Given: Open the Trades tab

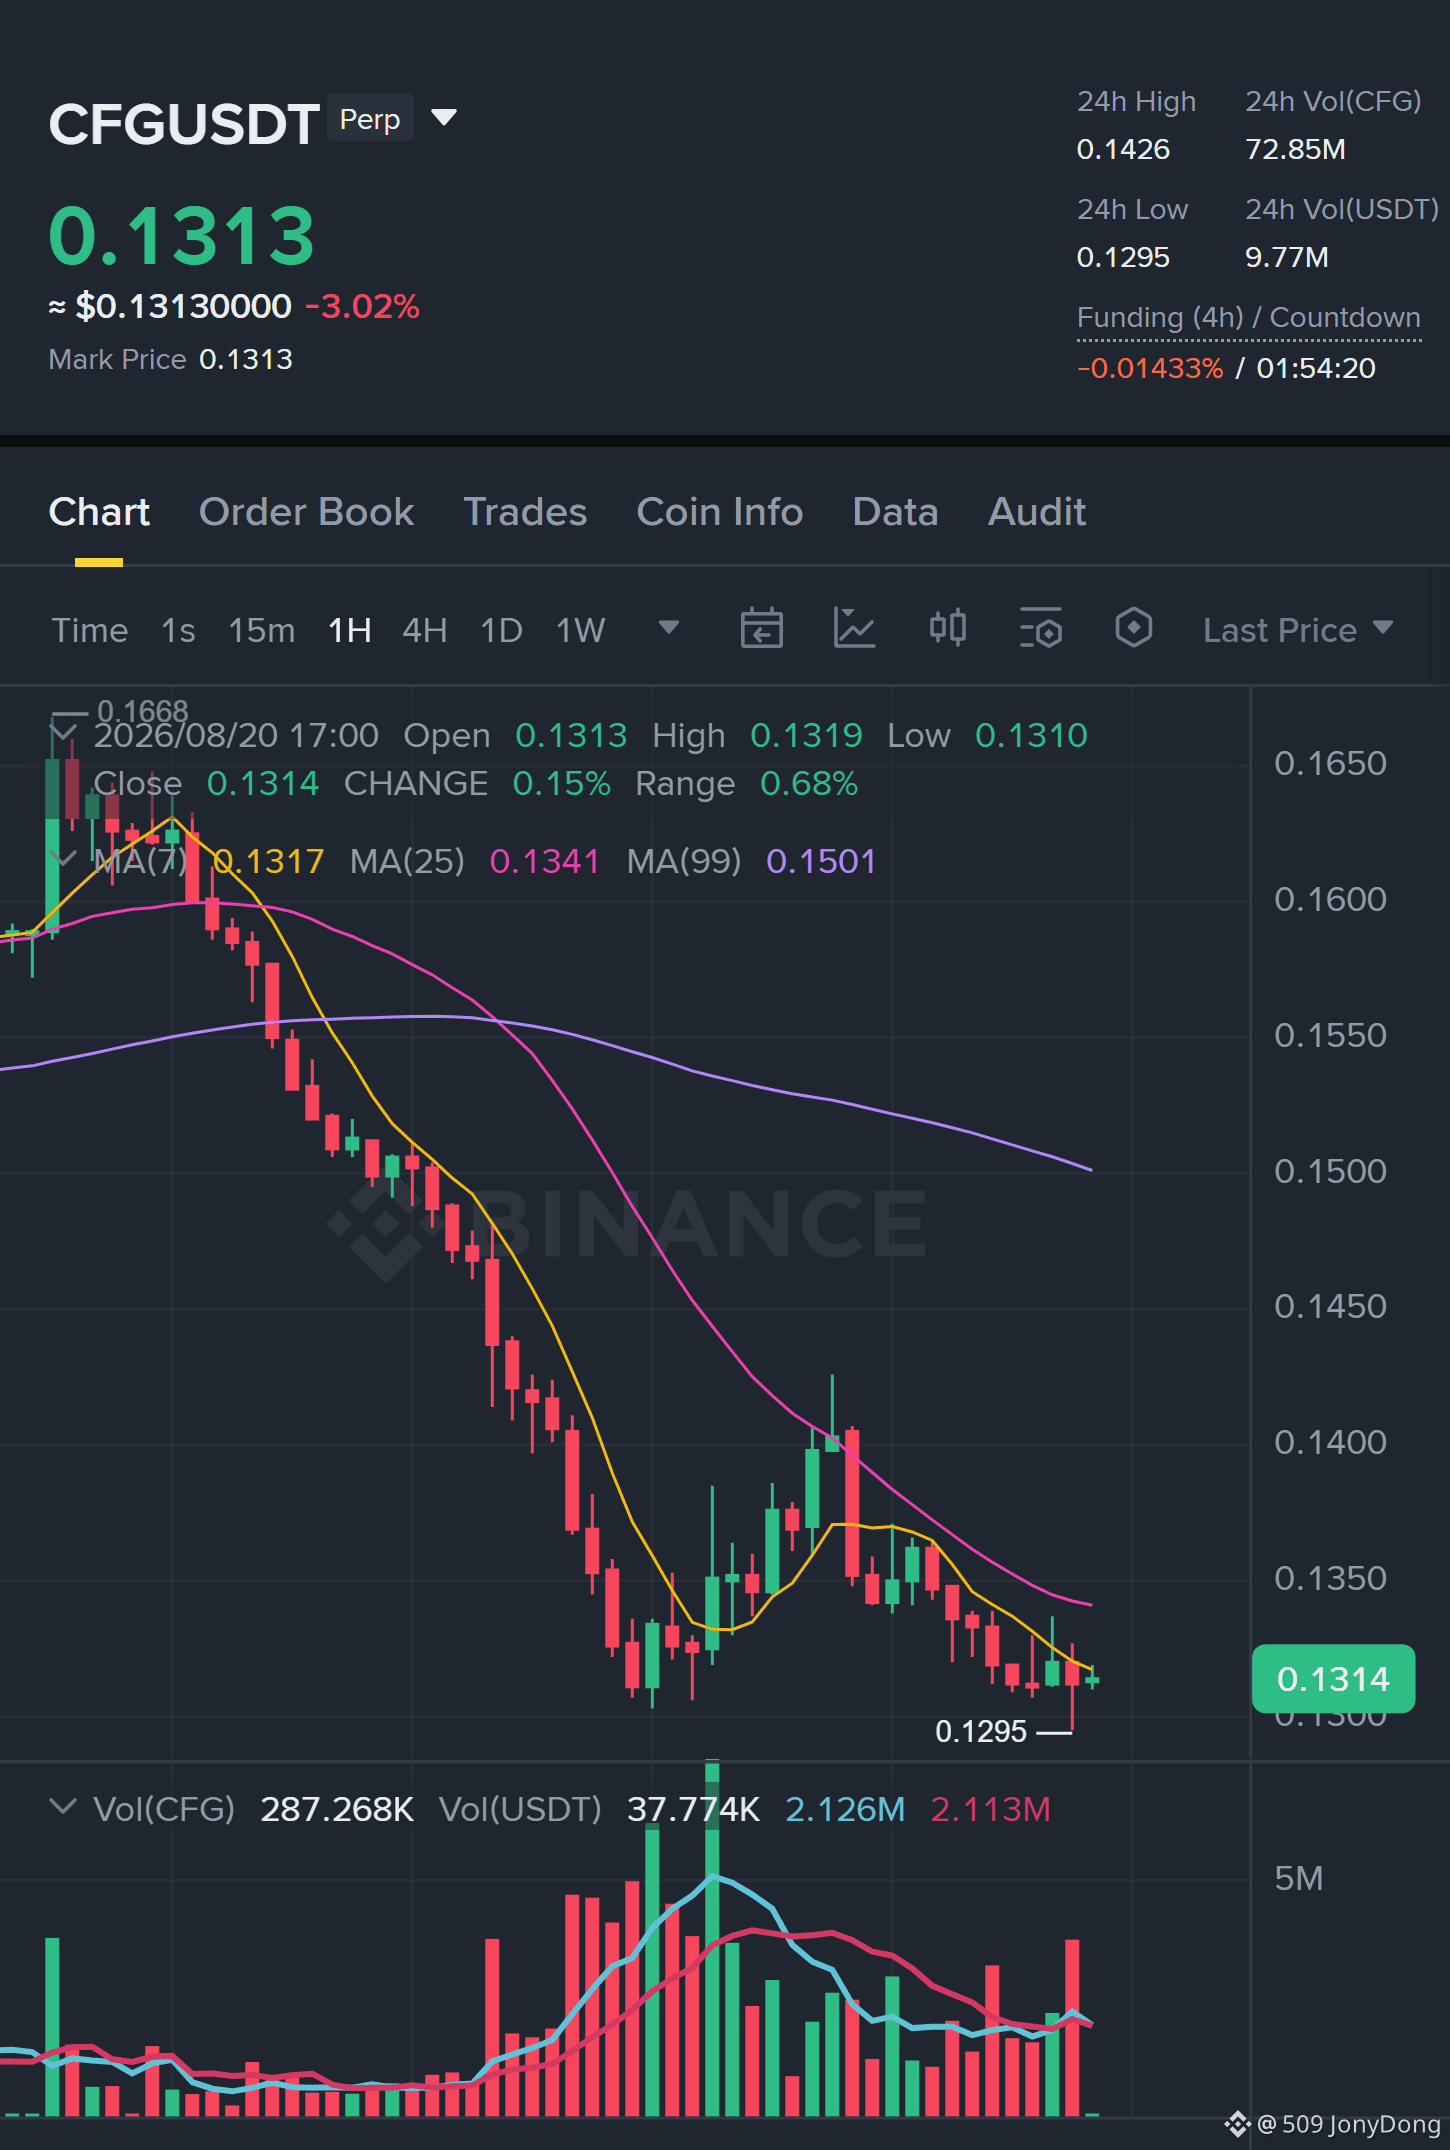Looking at the screenshot, I should tap(525, 512).
